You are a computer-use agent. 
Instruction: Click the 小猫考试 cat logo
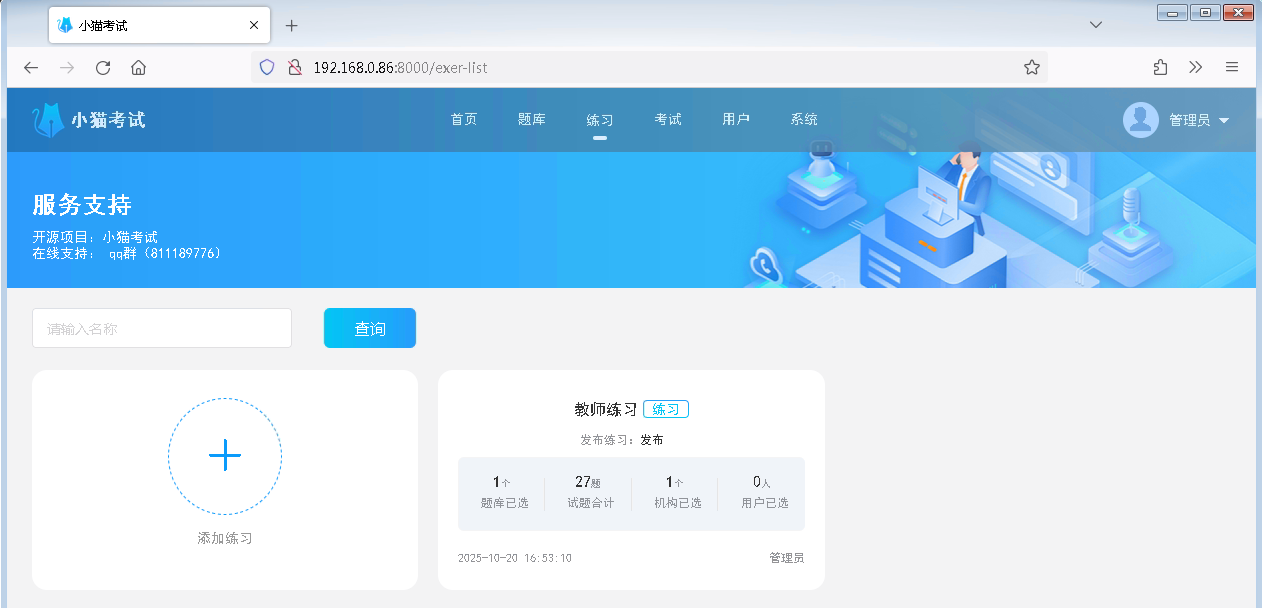pos(50,118)
